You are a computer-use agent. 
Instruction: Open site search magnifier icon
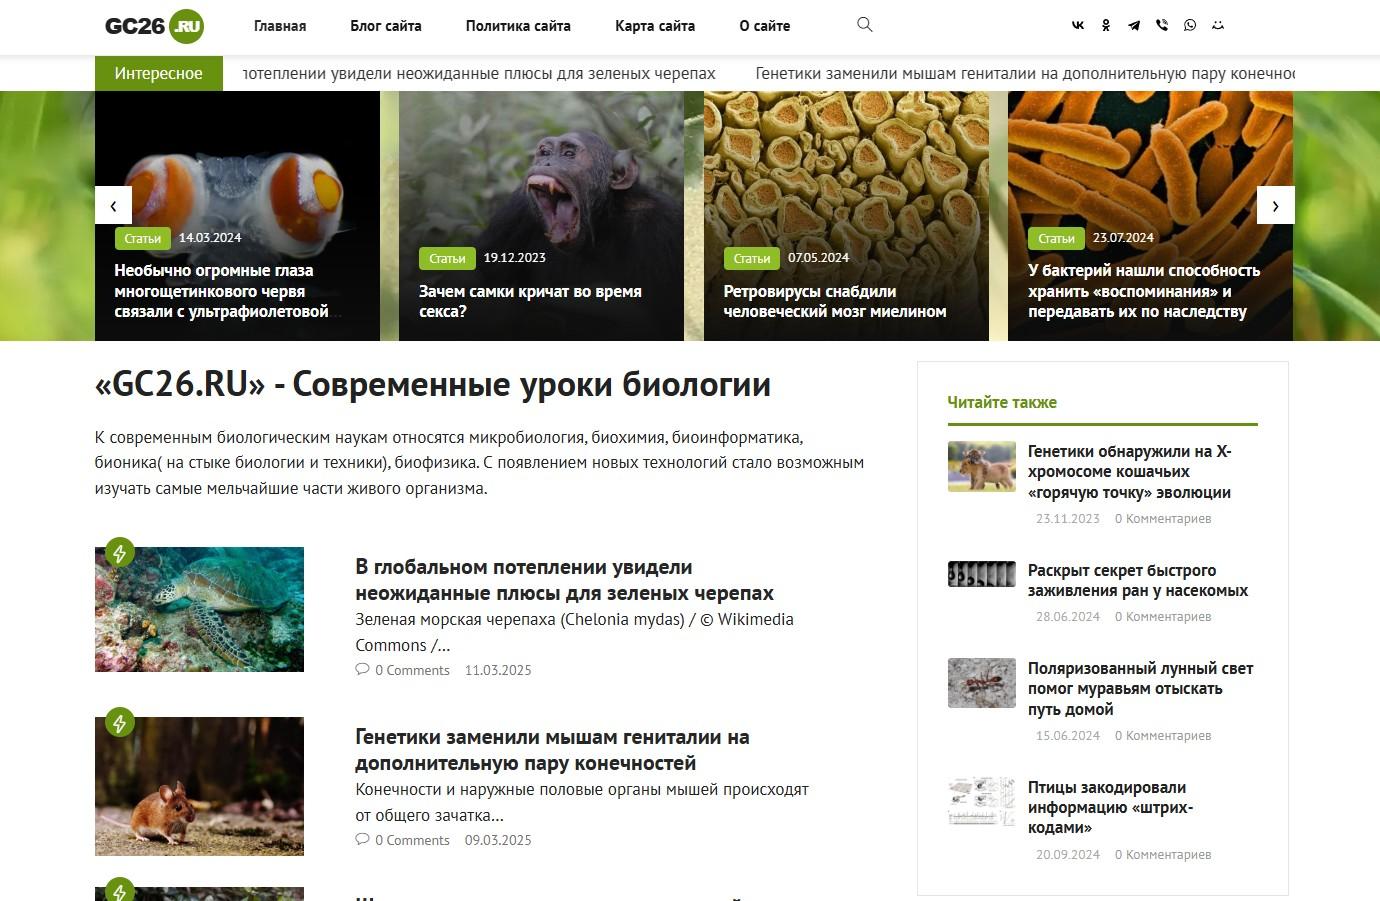(865, 25)
